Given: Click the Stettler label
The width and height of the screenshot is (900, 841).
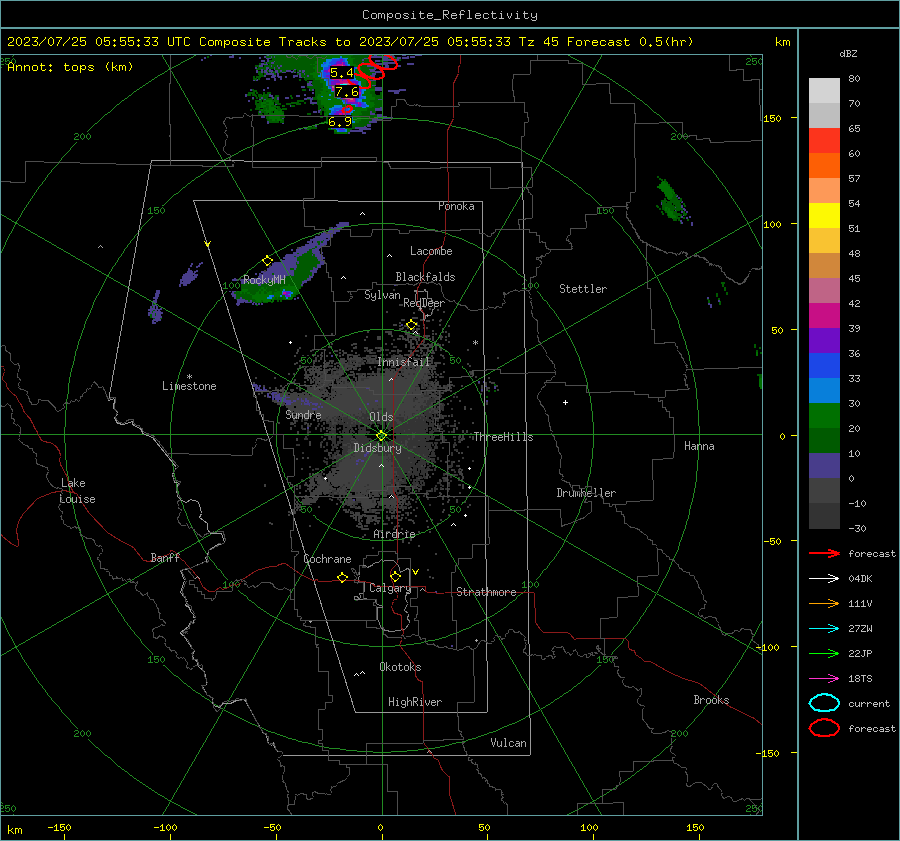Looking at the screenshot, I should (x=583, y=289).
